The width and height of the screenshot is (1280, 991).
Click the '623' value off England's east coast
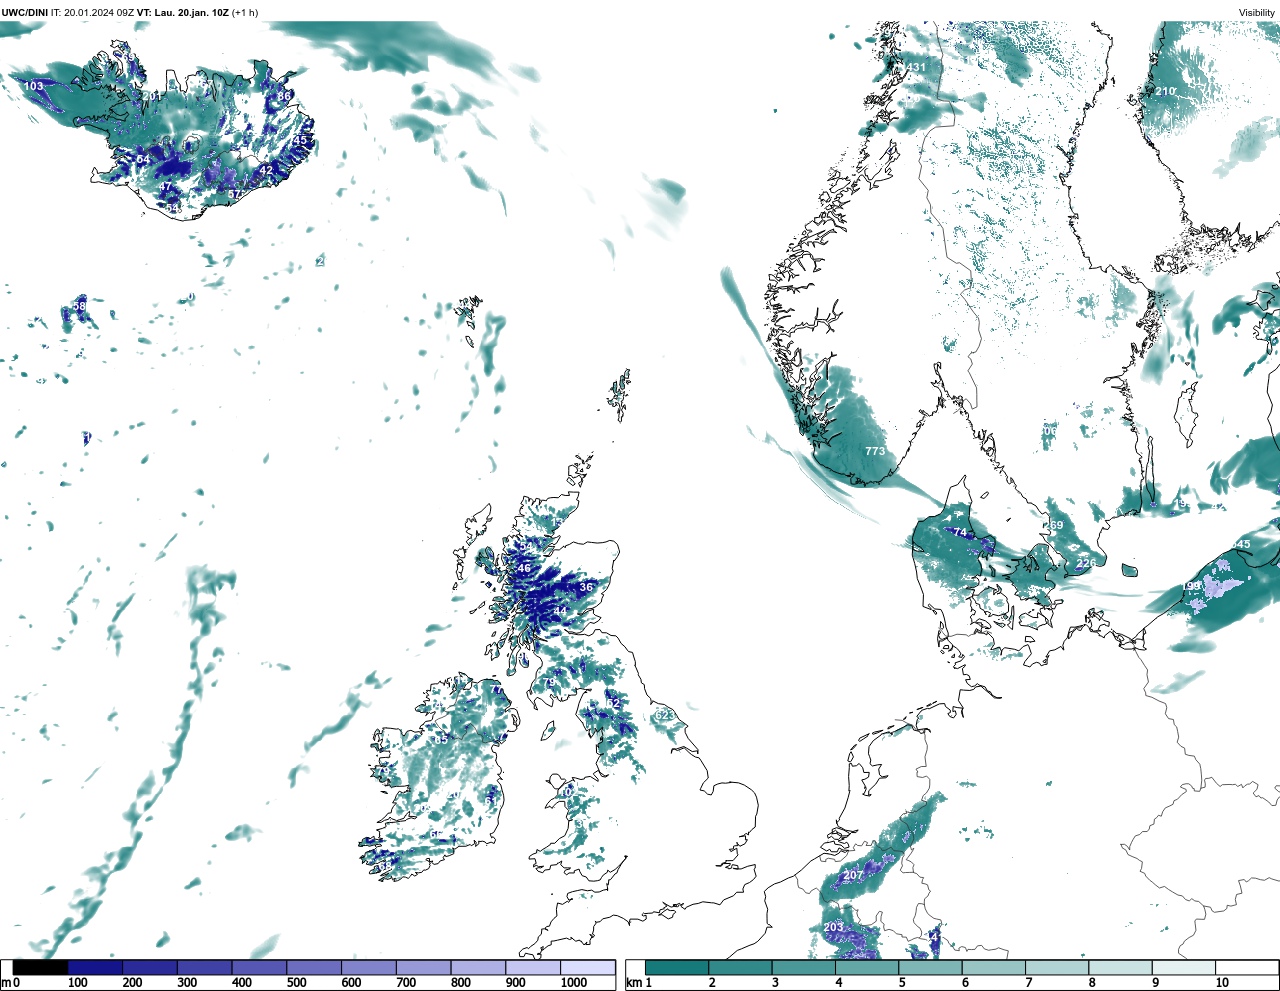[664, 715]
